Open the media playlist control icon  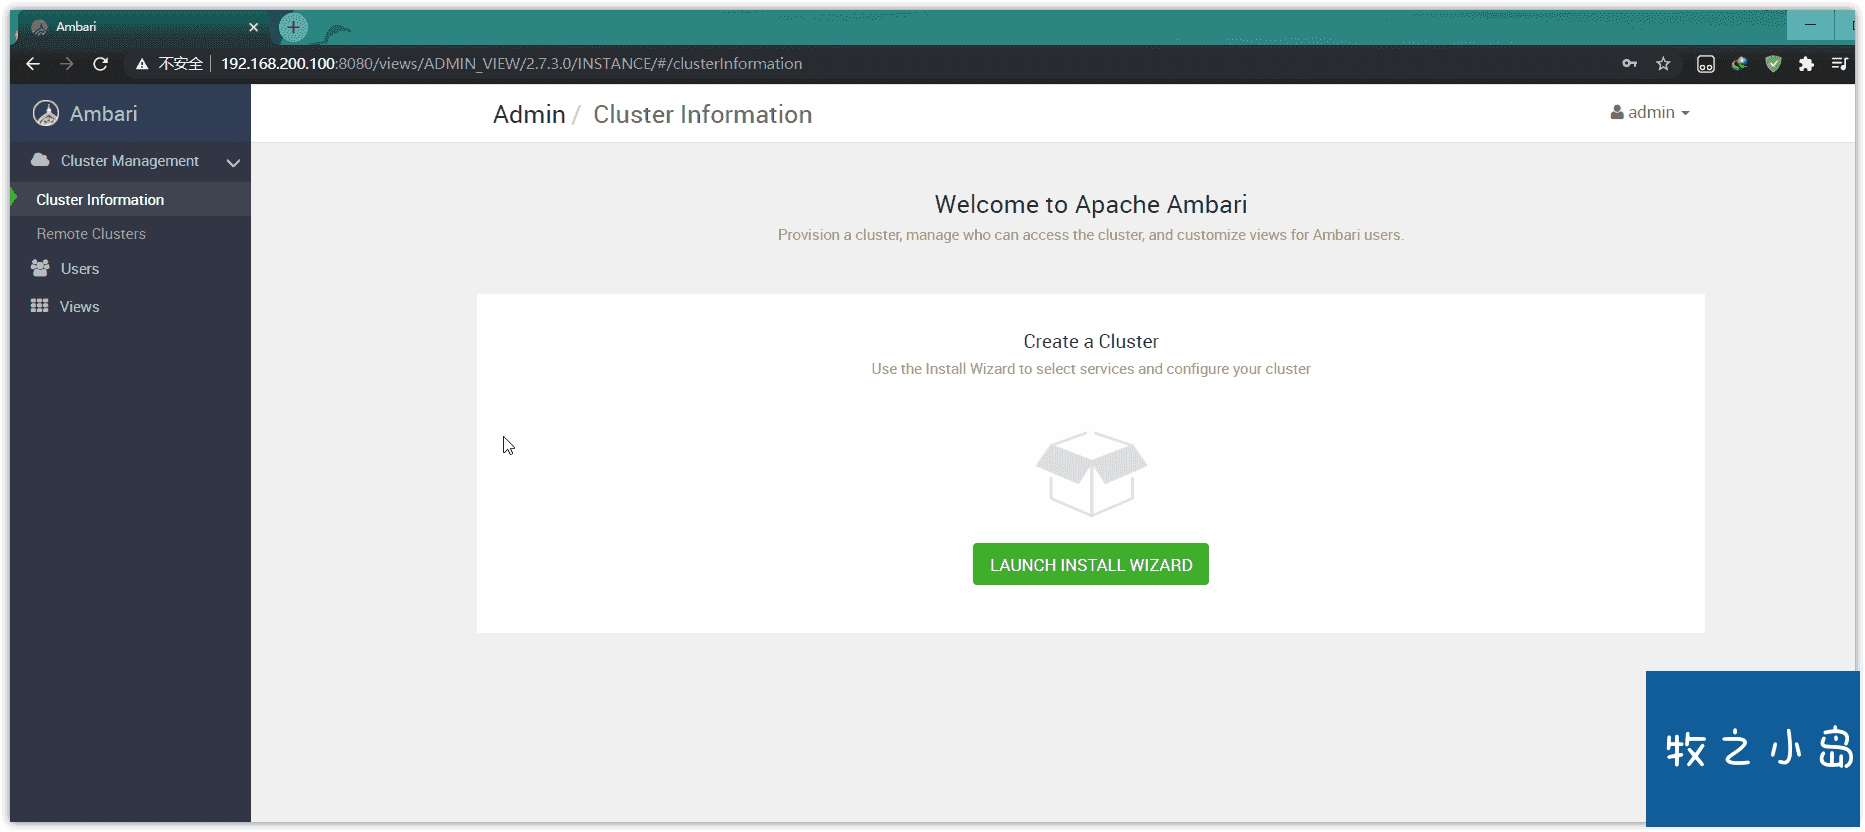click(1839, 64)
